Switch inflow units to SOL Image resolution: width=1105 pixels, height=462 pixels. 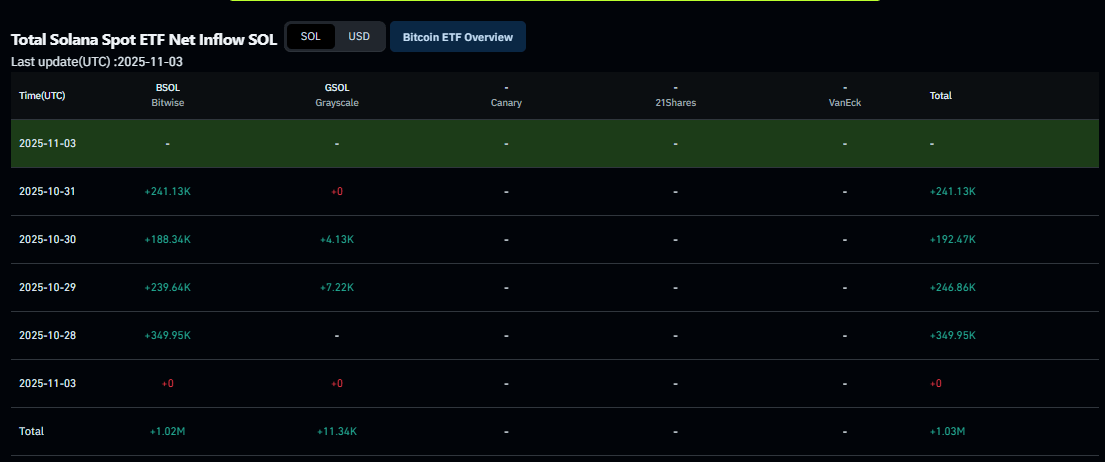(x=311, y=37)
